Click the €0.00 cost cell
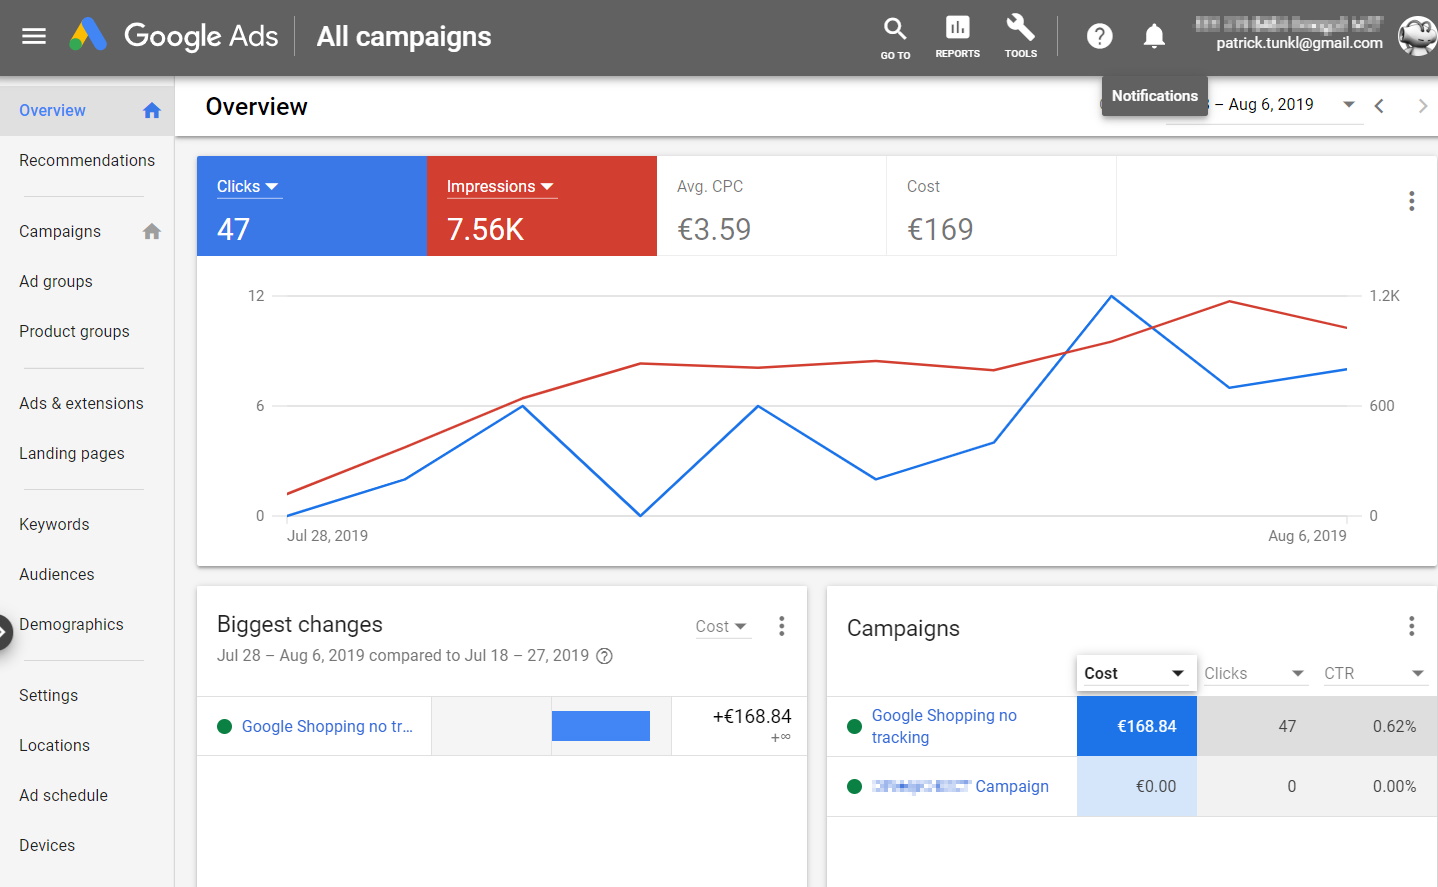 coord(1137,786)
